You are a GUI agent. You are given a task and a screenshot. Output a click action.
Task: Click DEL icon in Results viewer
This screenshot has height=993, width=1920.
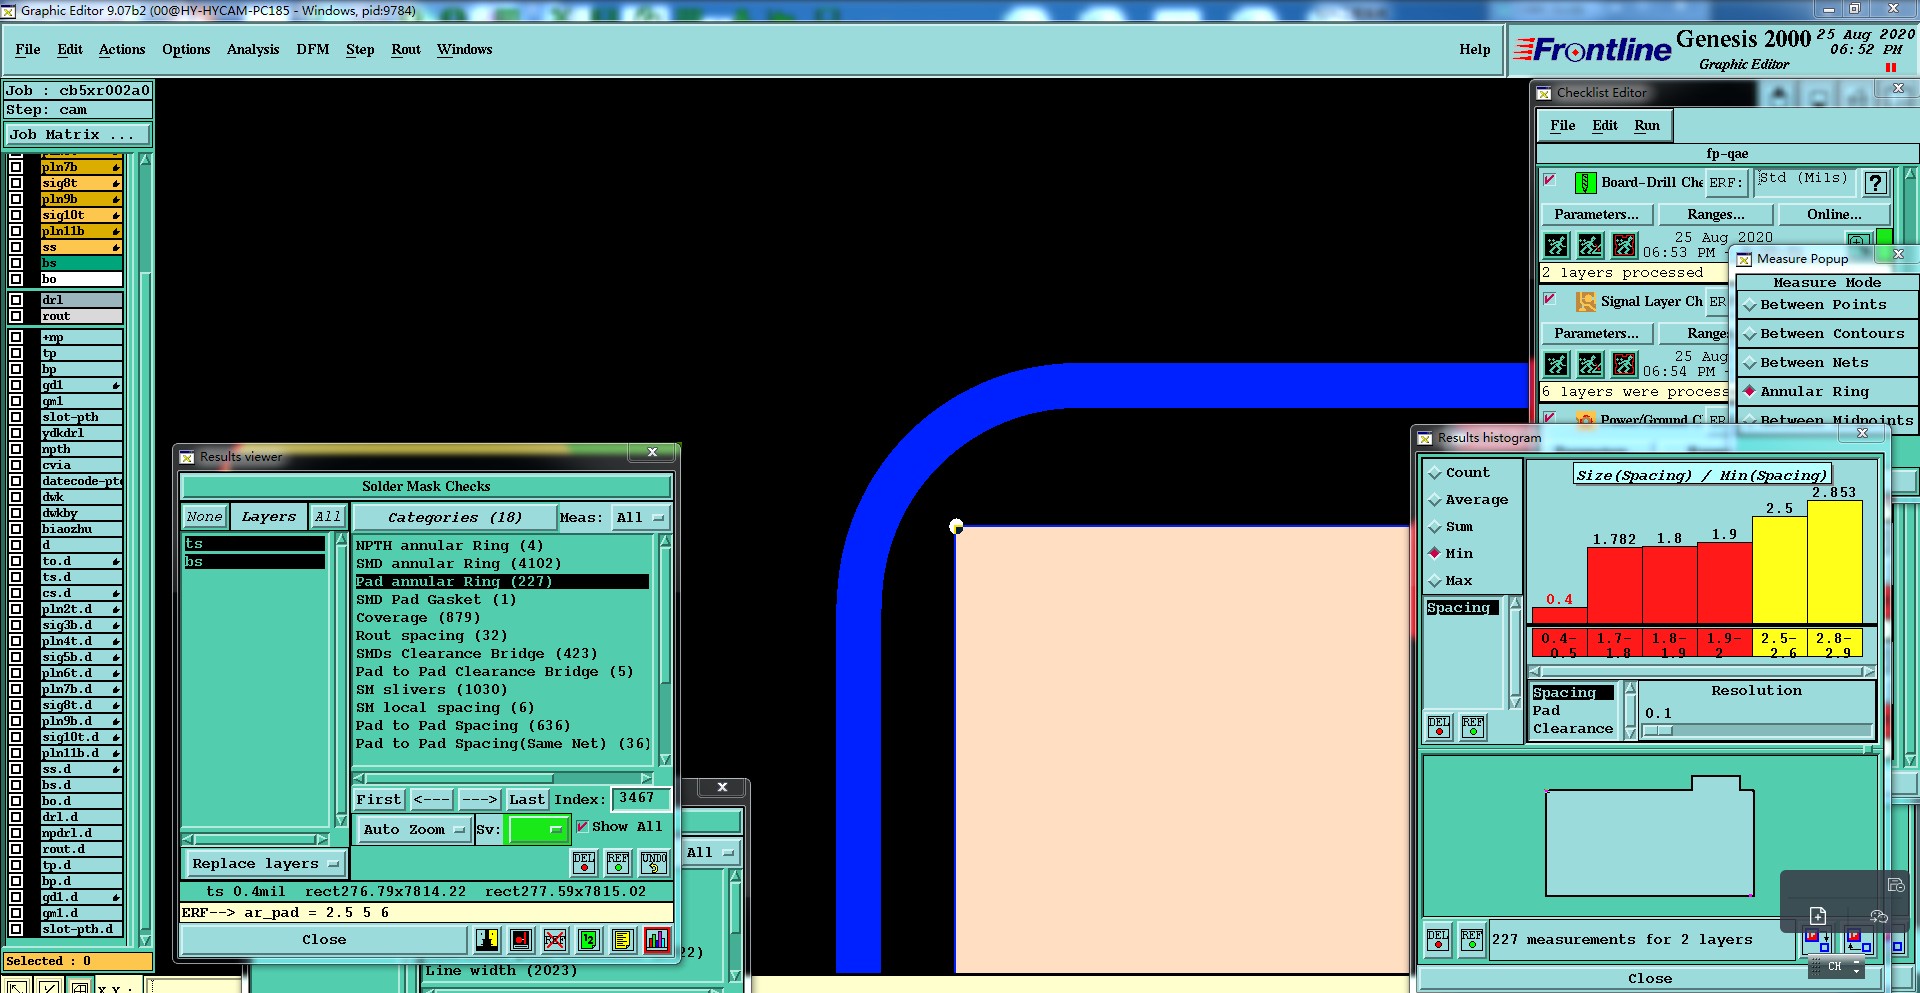point(584,863)
